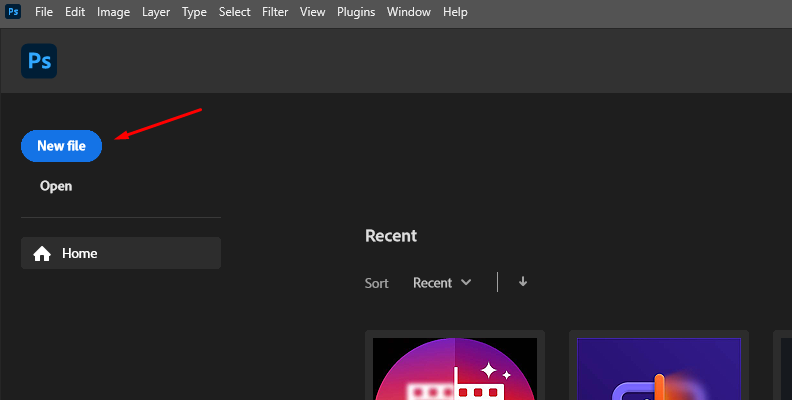Click the Recent section heading

pyautogui.click(x=391, y=236)
